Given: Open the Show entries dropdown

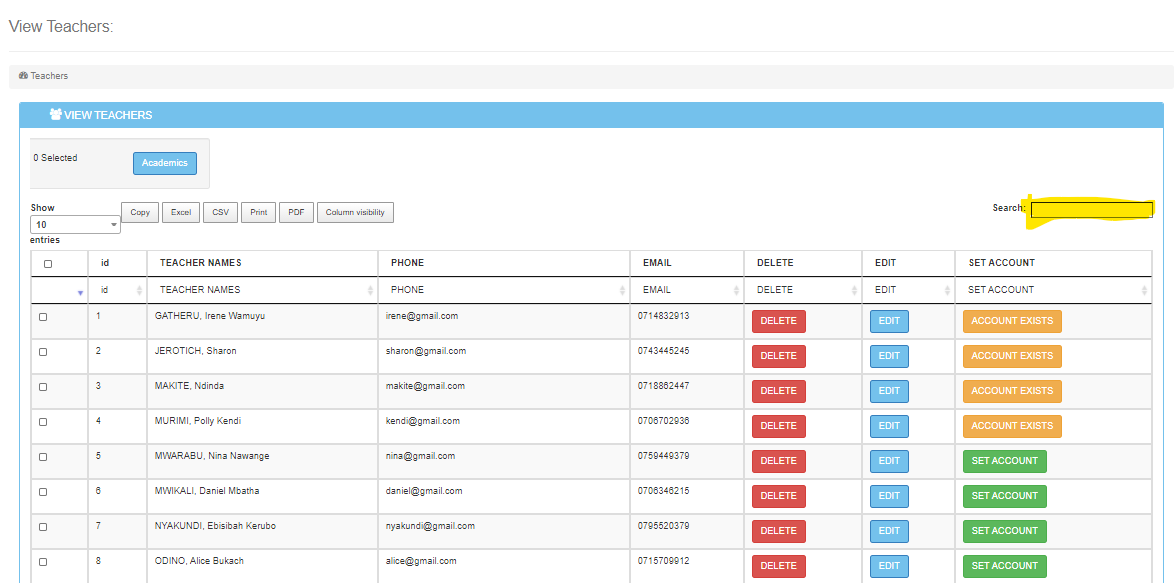Looking at the screenshot, I should click(75, 225).
